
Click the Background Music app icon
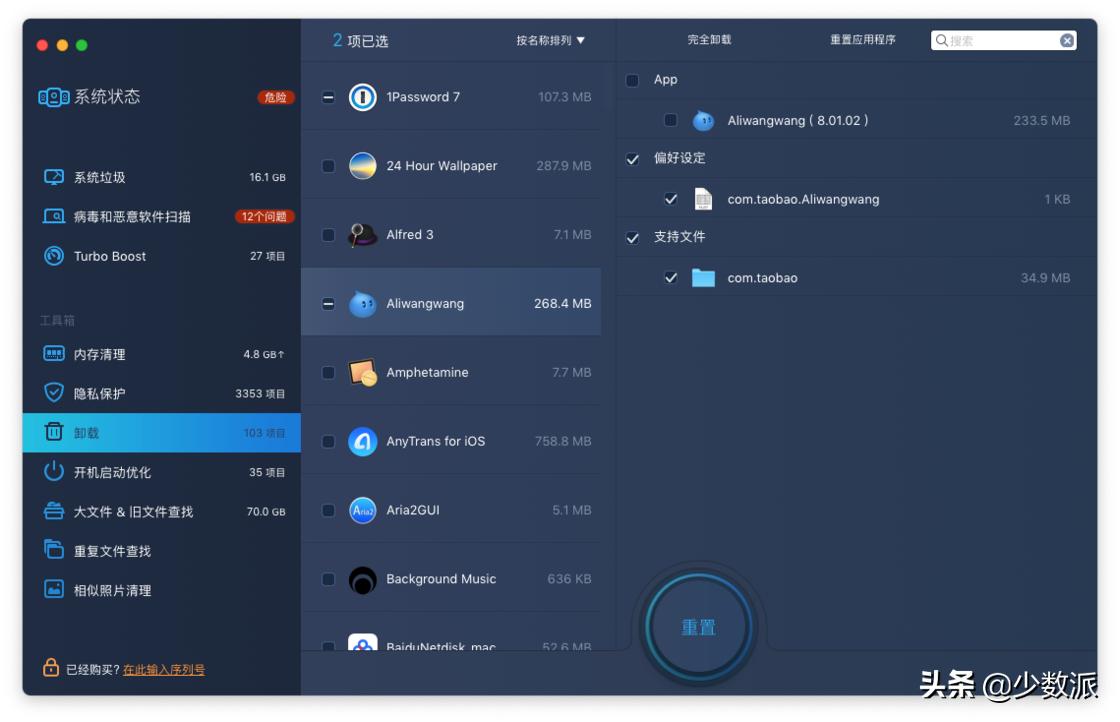point(362,579)
